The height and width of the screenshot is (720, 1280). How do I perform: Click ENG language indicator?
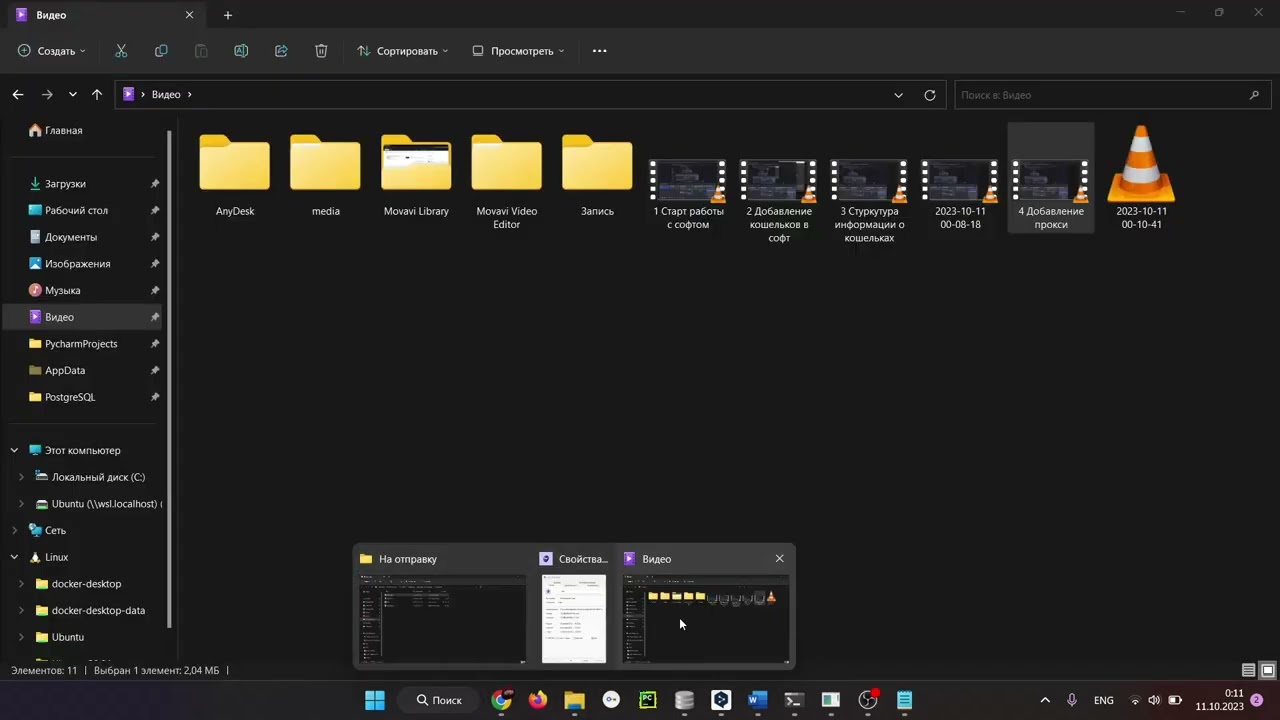1104,700
